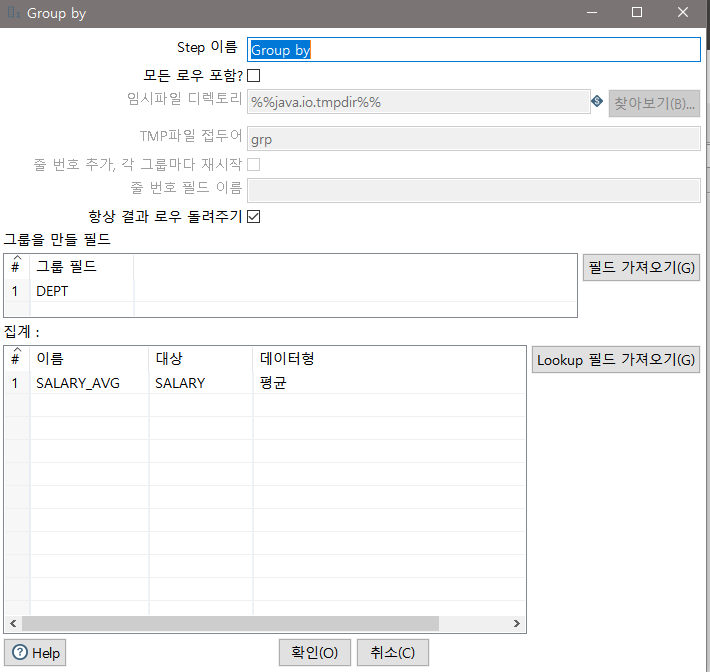Click the Step 이름 input field

(x=474, y=50)
